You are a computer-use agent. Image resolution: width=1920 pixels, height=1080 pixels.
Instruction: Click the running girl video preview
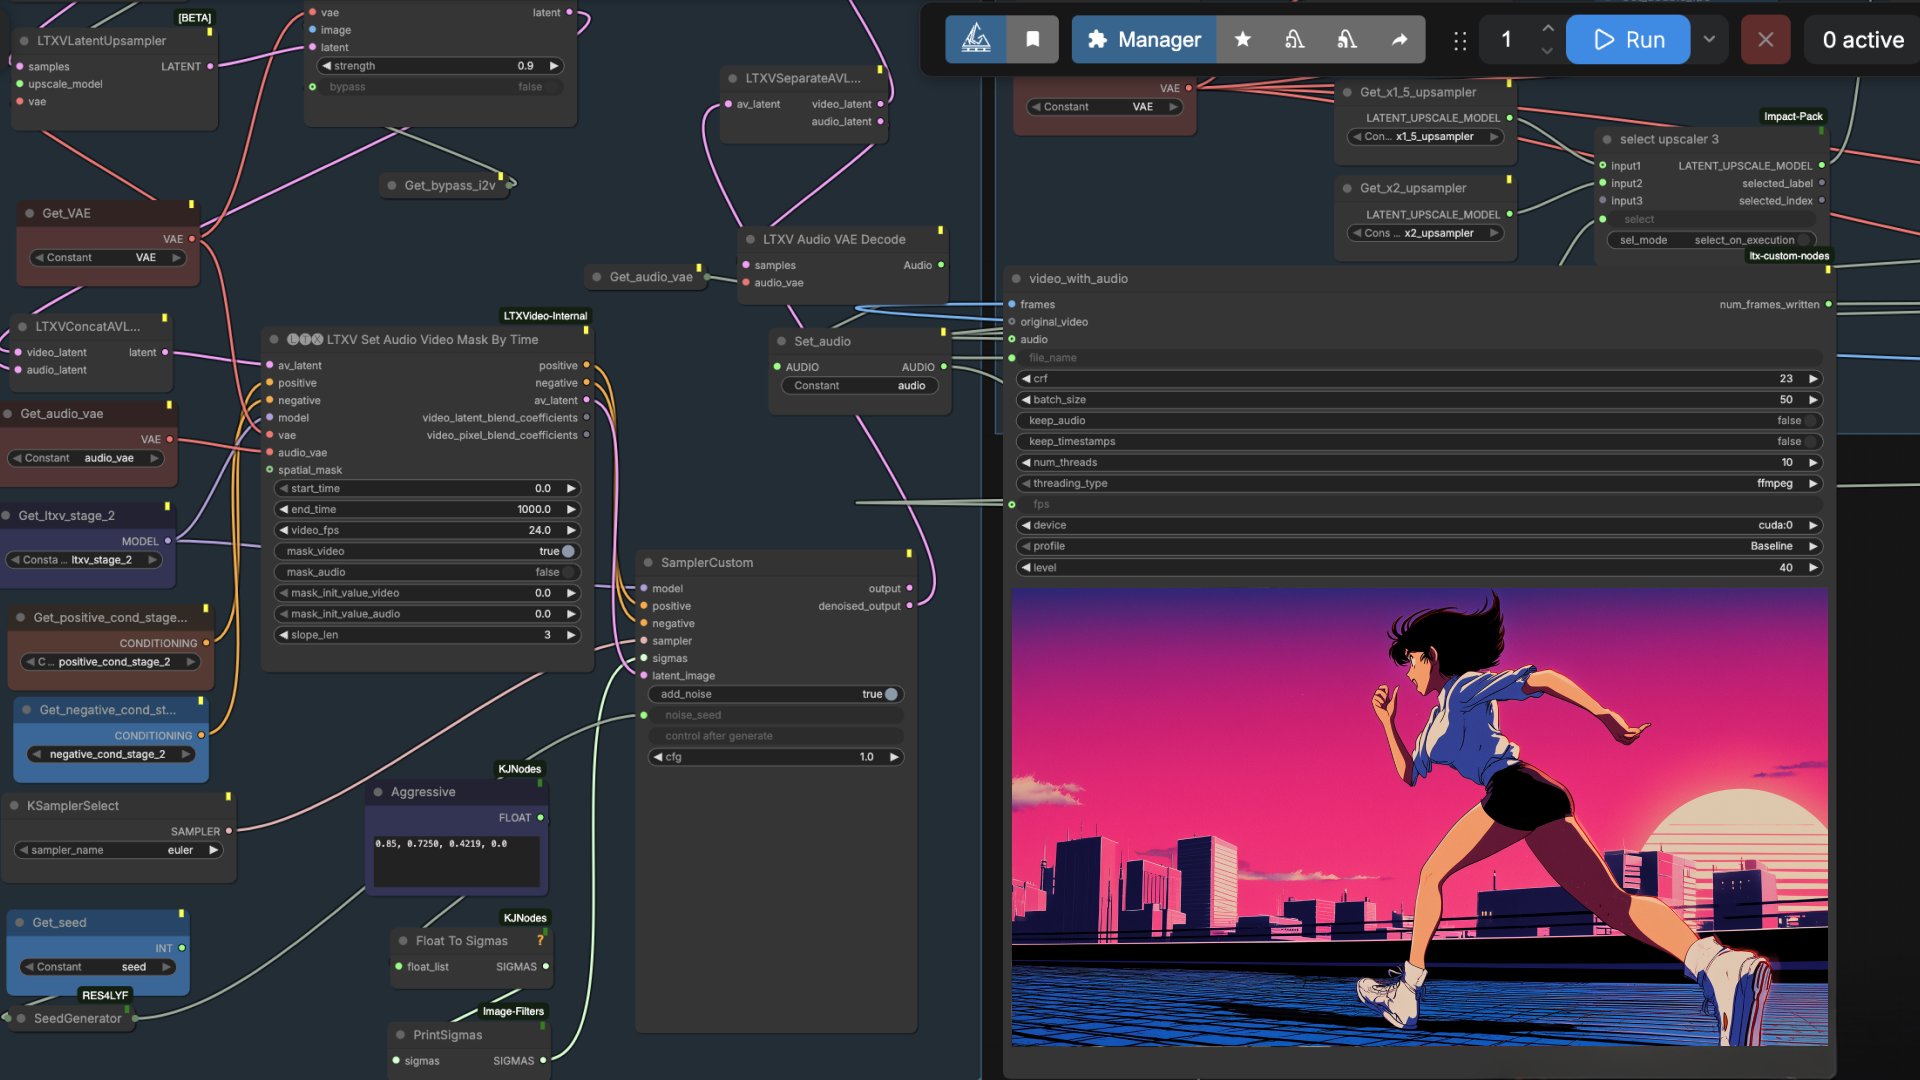[1420, 817]
